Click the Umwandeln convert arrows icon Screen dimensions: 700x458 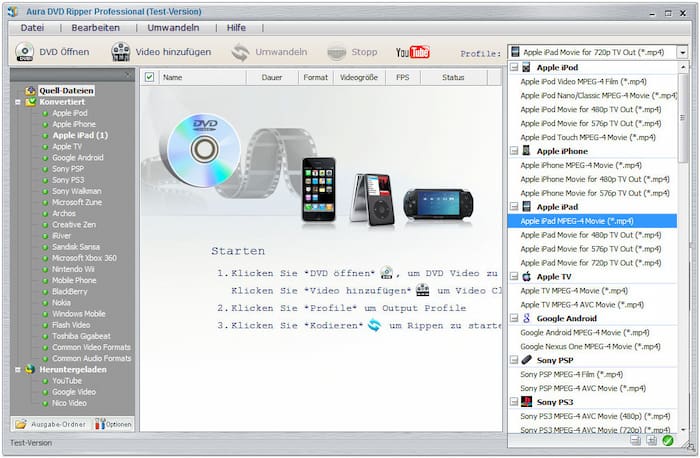click(240, 52)
